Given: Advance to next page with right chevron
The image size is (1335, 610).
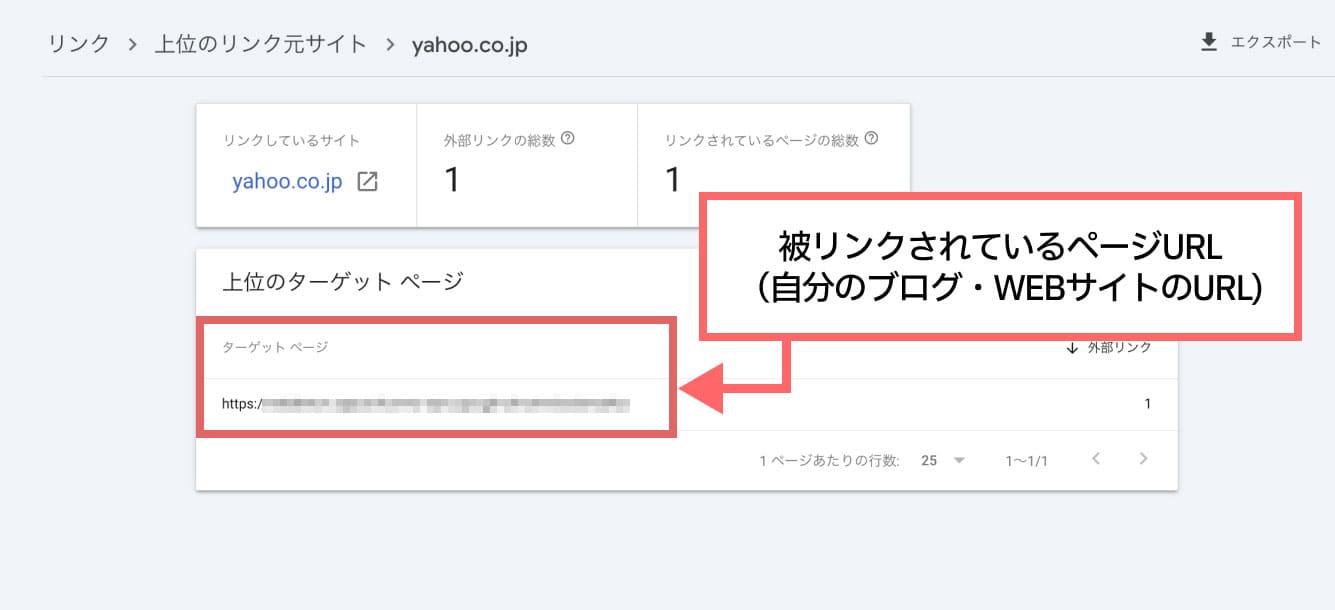Looking at the screenshot, I should [x=1142, y=459].
